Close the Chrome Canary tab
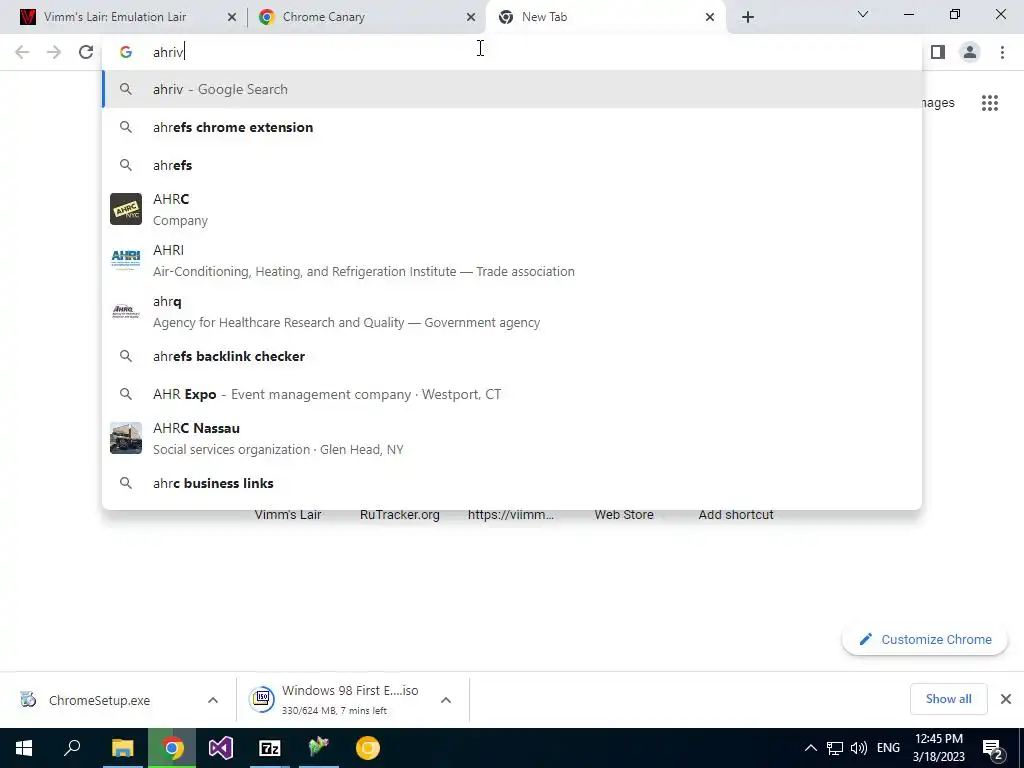Viewport: 1024px width, 768px height. click(x=471, y=17)
